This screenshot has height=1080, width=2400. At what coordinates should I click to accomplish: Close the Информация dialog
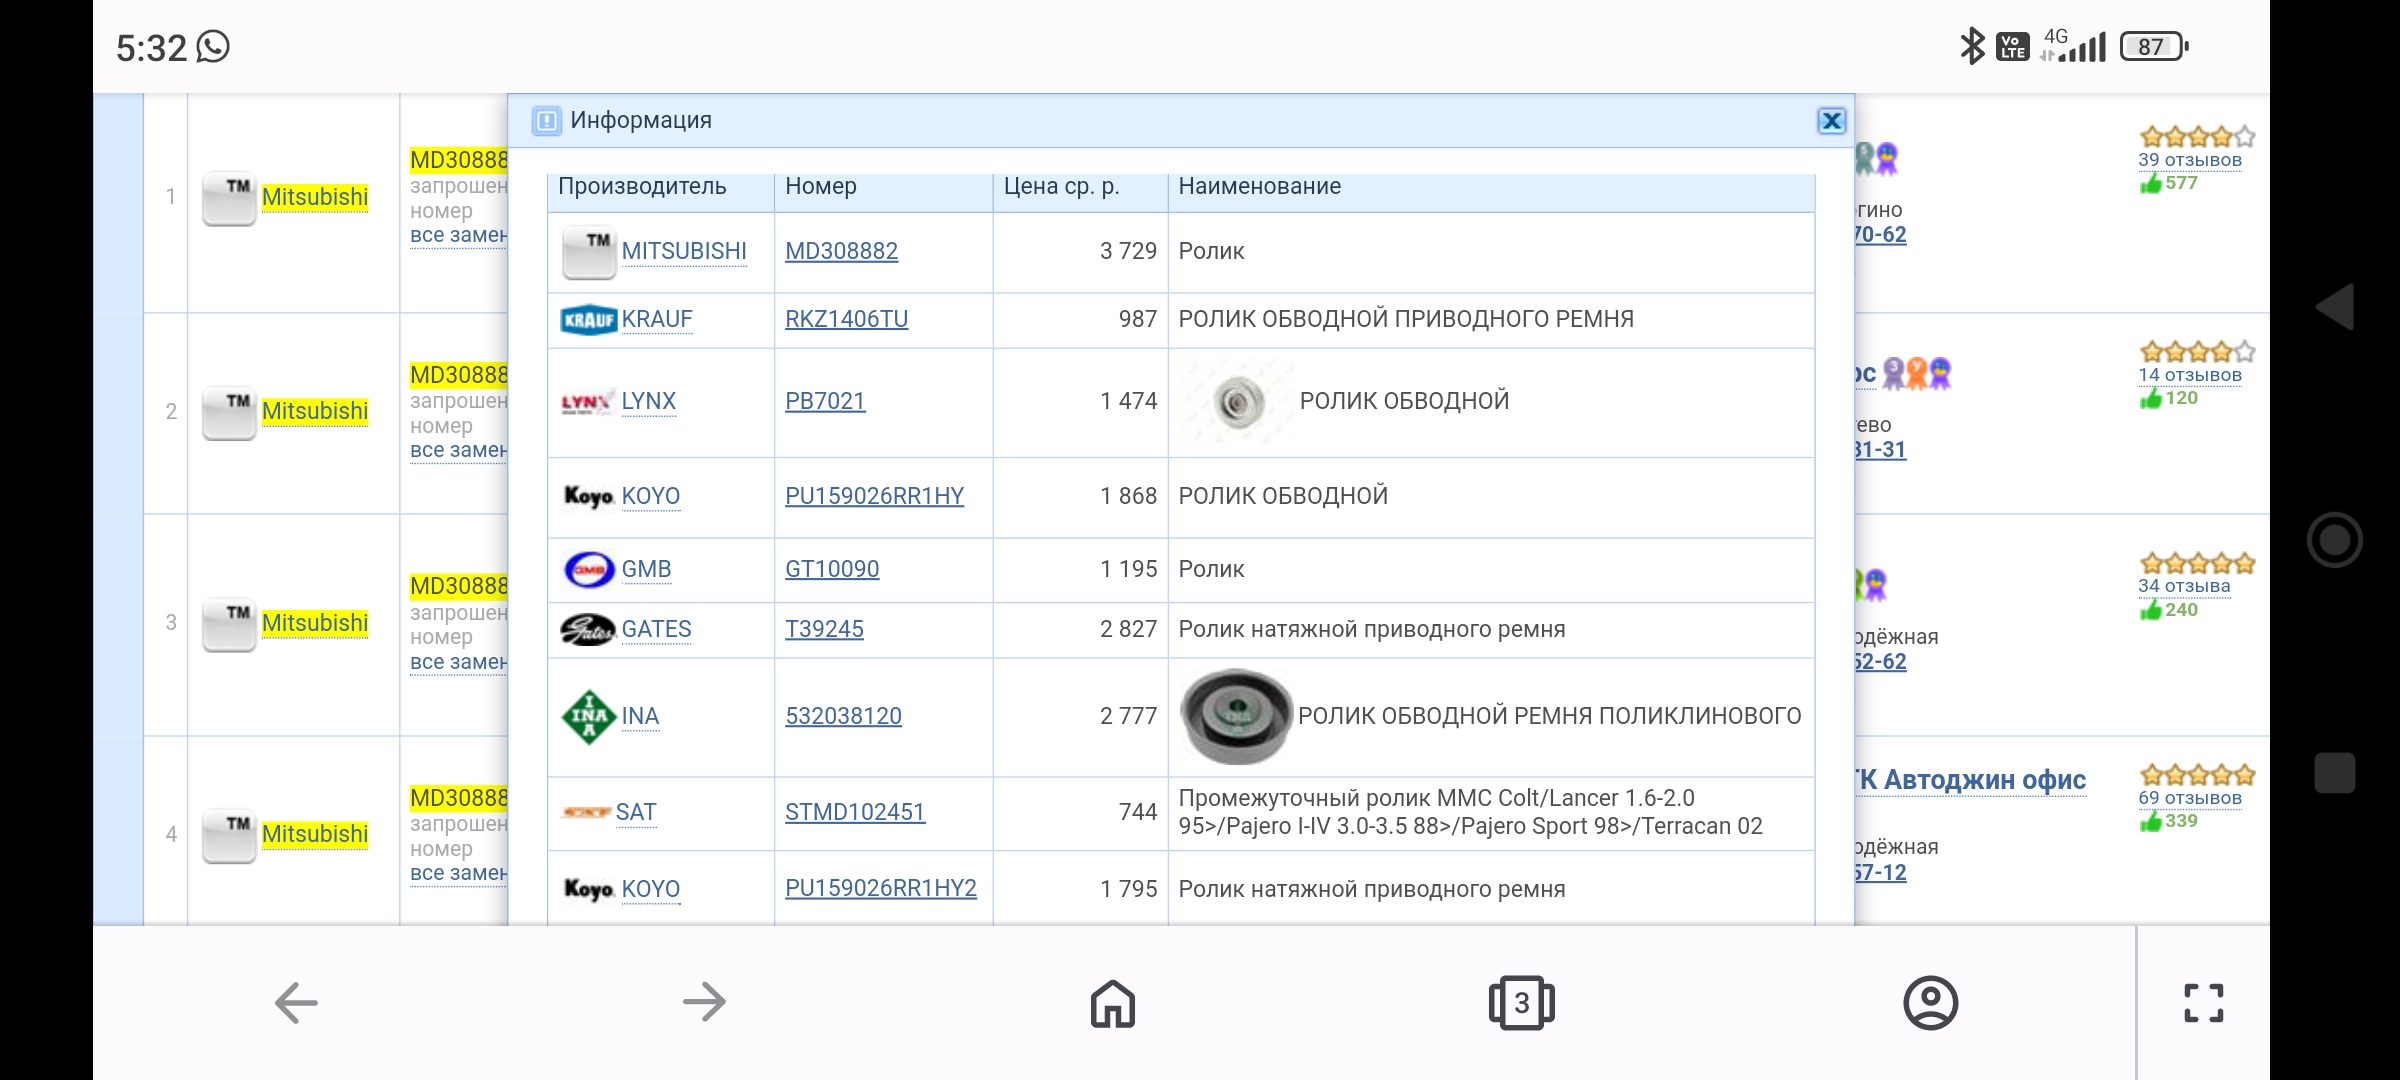1831,121
